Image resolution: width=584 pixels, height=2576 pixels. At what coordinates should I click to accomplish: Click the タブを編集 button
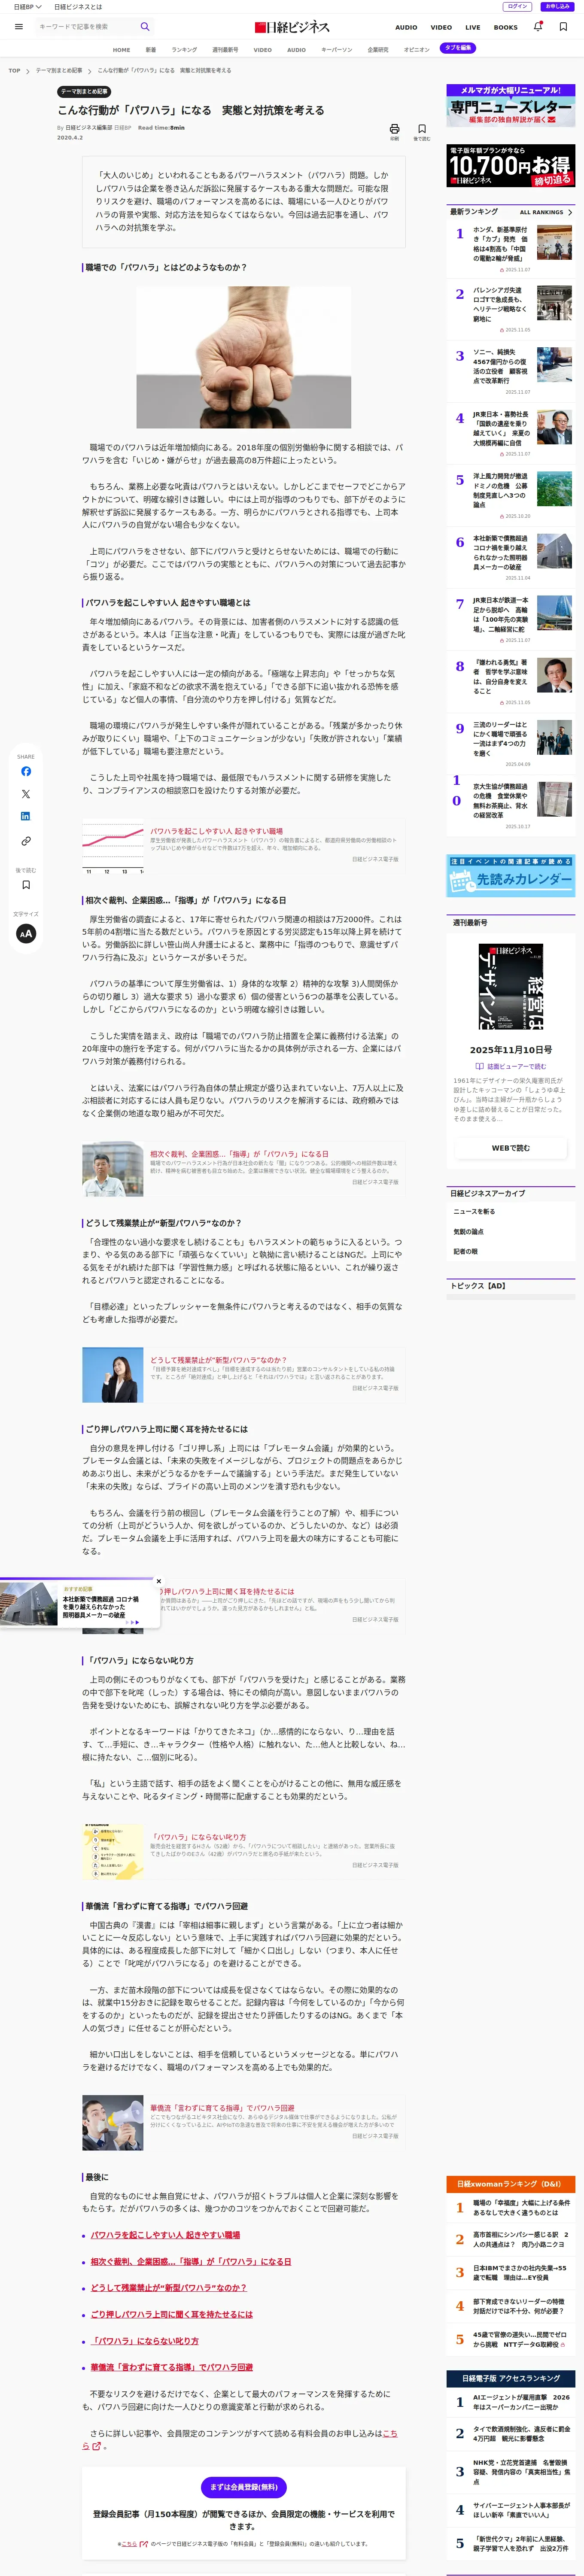(x=458, y=48)
